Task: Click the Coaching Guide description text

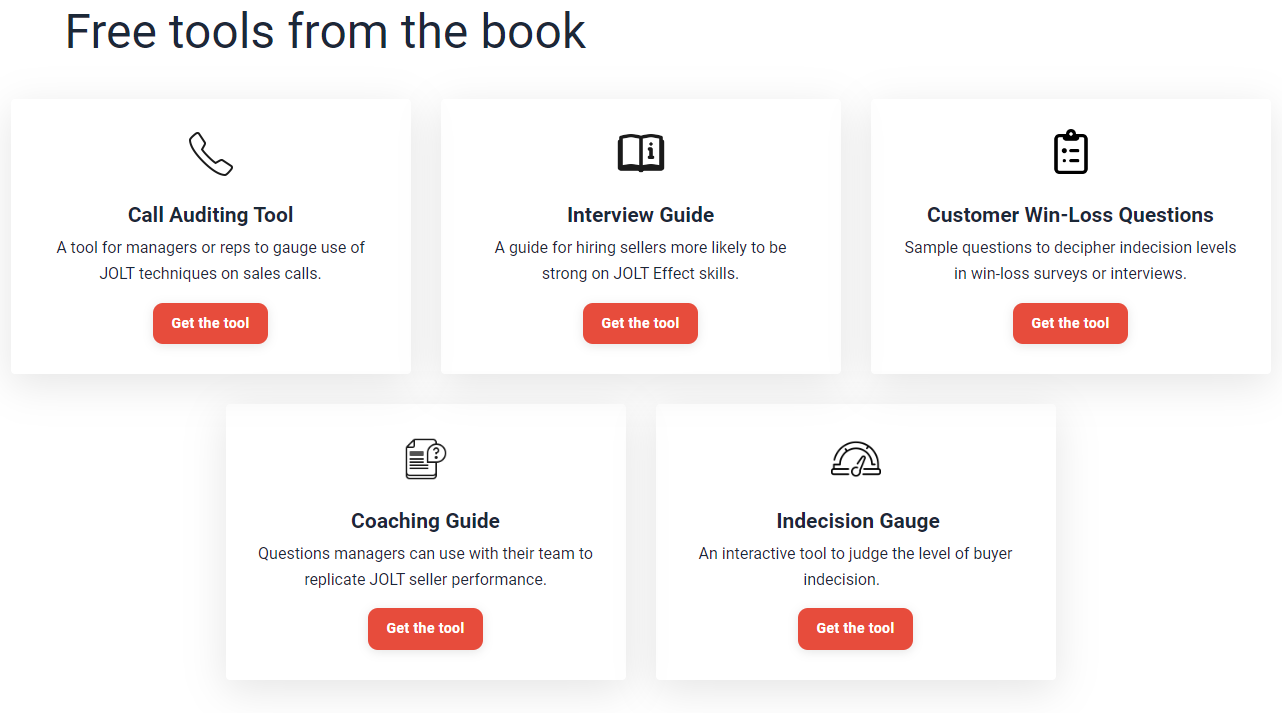Action: [425, 565]
